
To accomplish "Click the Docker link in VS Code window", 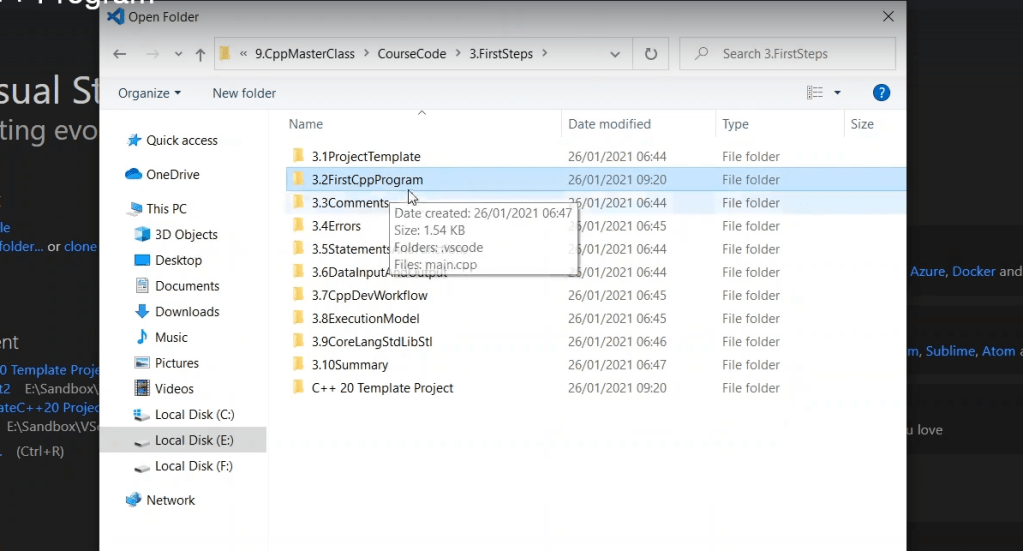I will click(973, 271).
